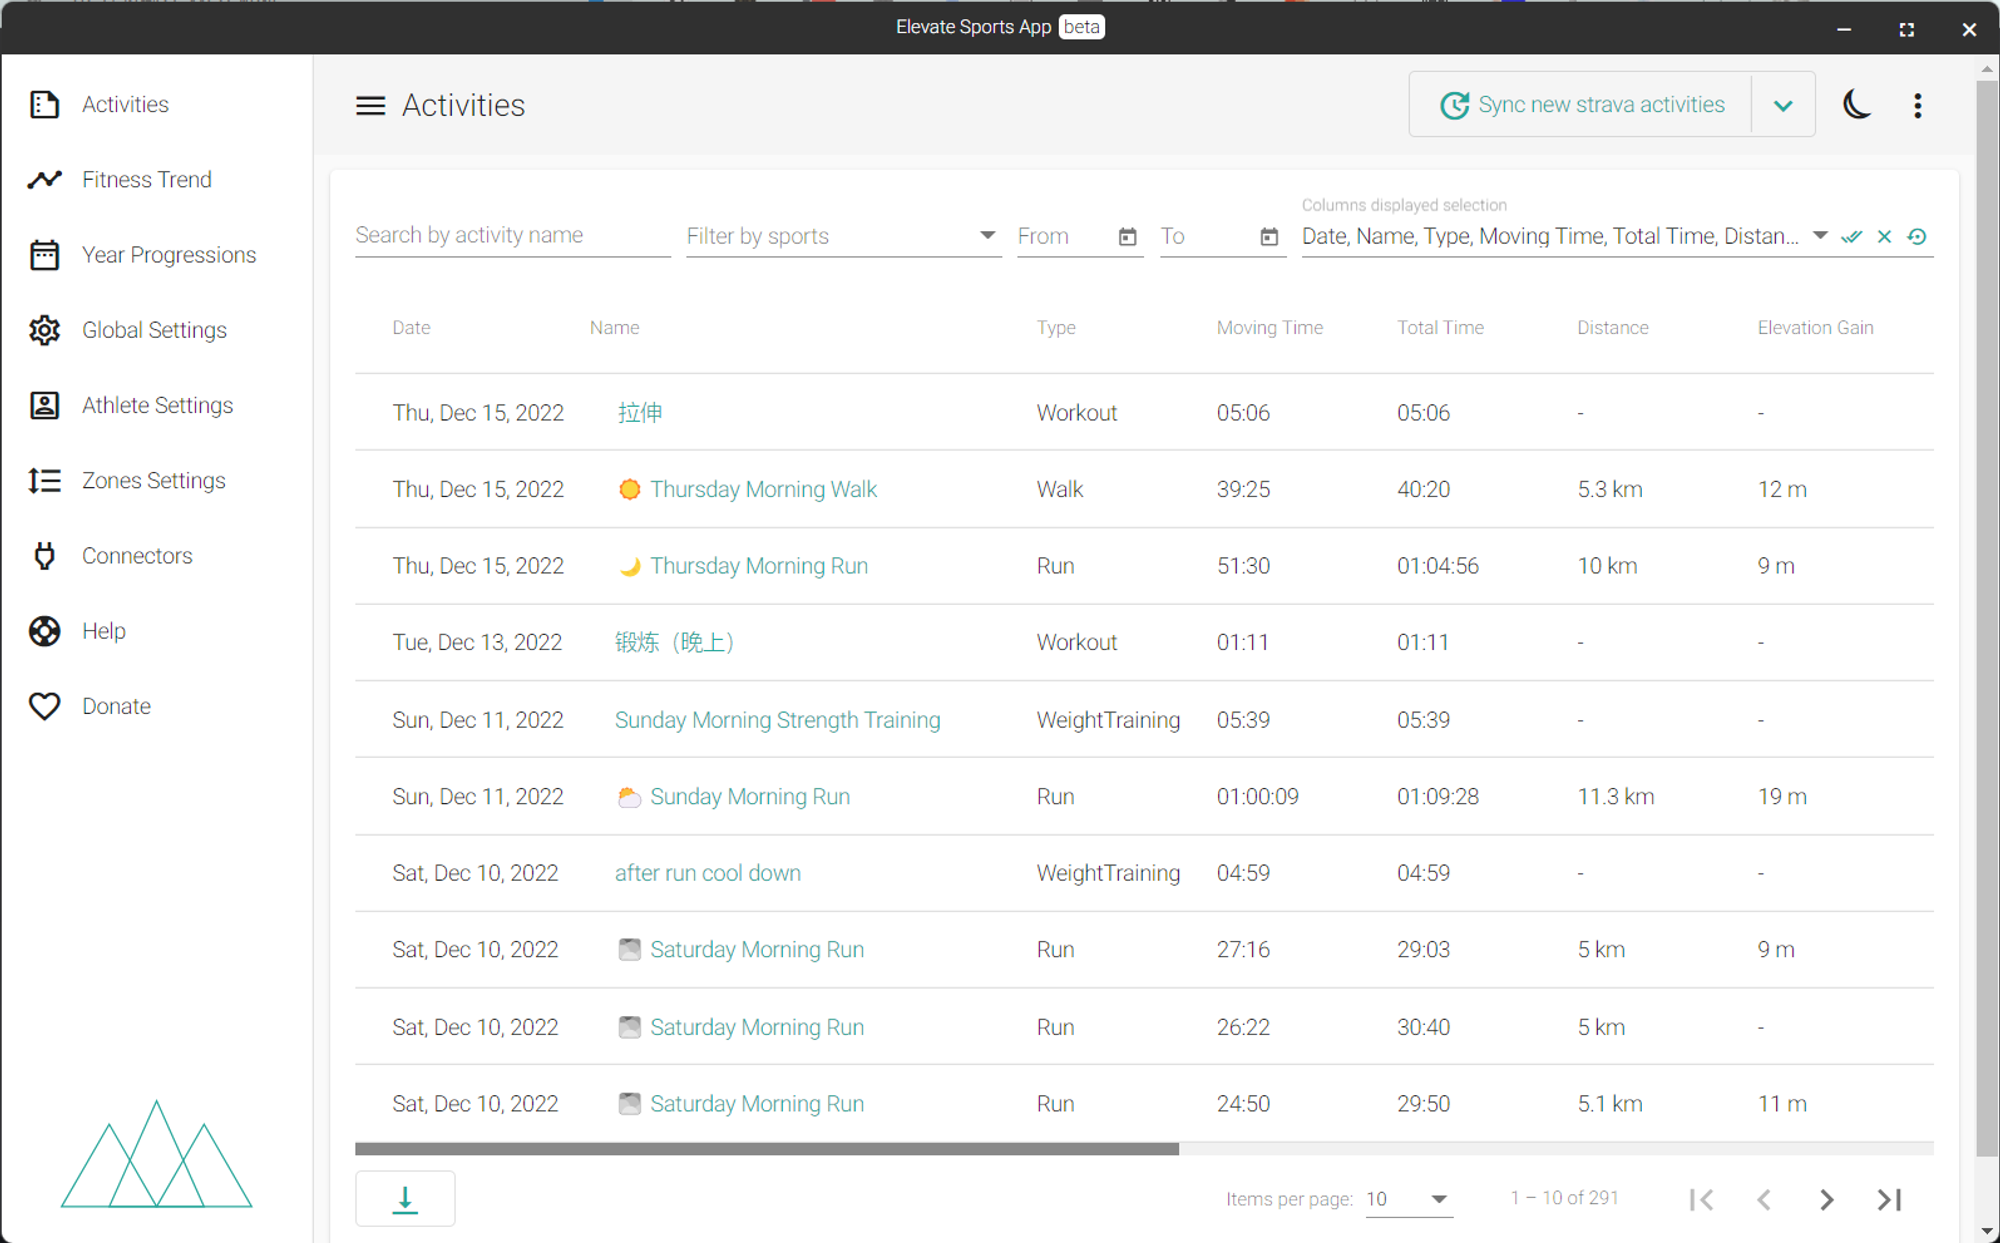Image resolution: width=2000 pixels, height=1243 pixels.
Task: Open the Sunday Morning Run activity
Action: coord(750,797)
